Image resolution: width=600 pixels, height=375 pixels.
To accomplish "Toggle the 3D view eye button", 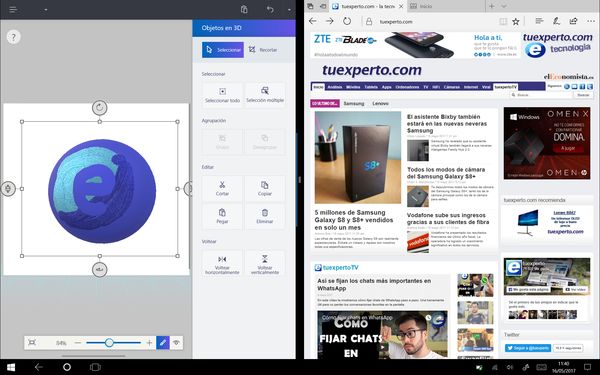I will [176, 342].
